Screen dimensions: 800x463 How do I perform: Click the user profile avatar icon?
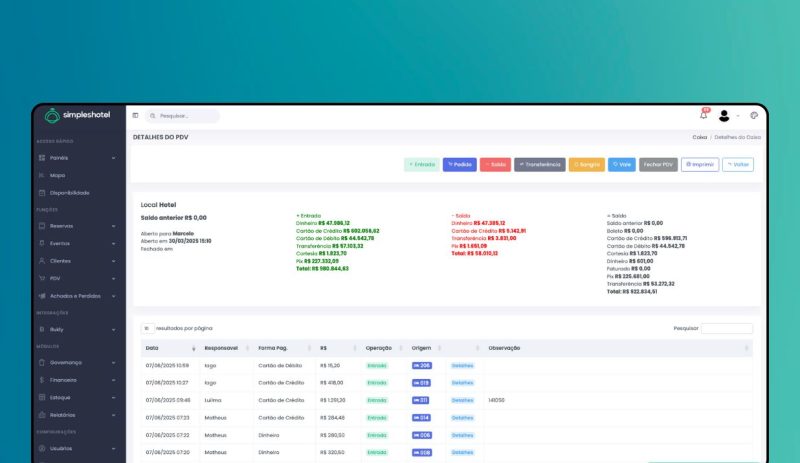pos(724,116)
